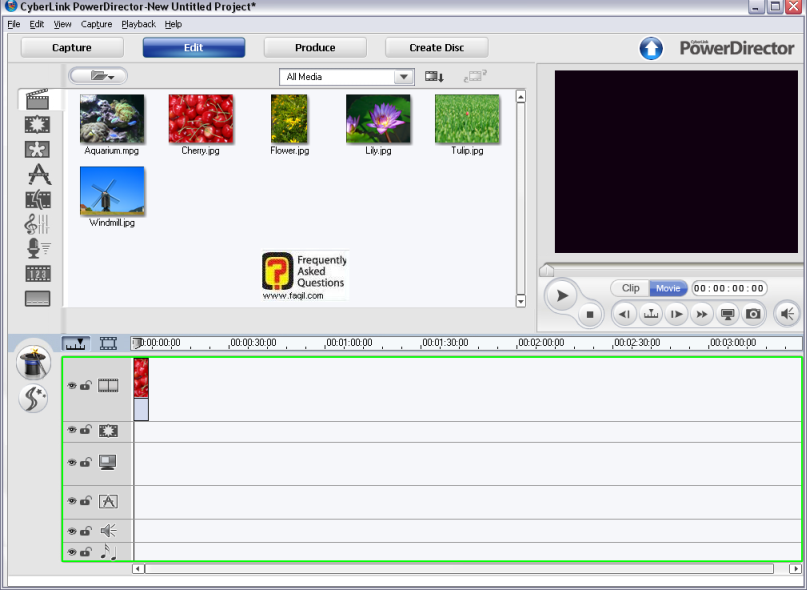Hide the video track with its eye icon
The width and height of the screenshot is (807, 590).
72,386
